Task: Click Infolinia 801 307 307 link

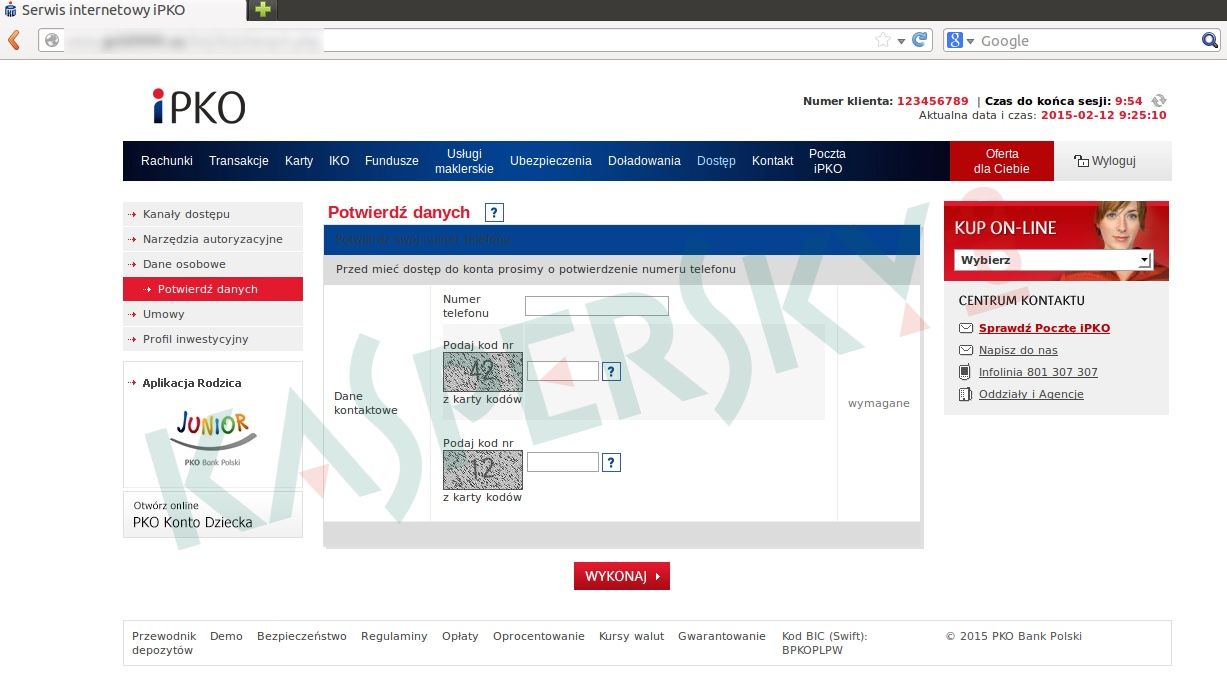Action: [1038, 372]
